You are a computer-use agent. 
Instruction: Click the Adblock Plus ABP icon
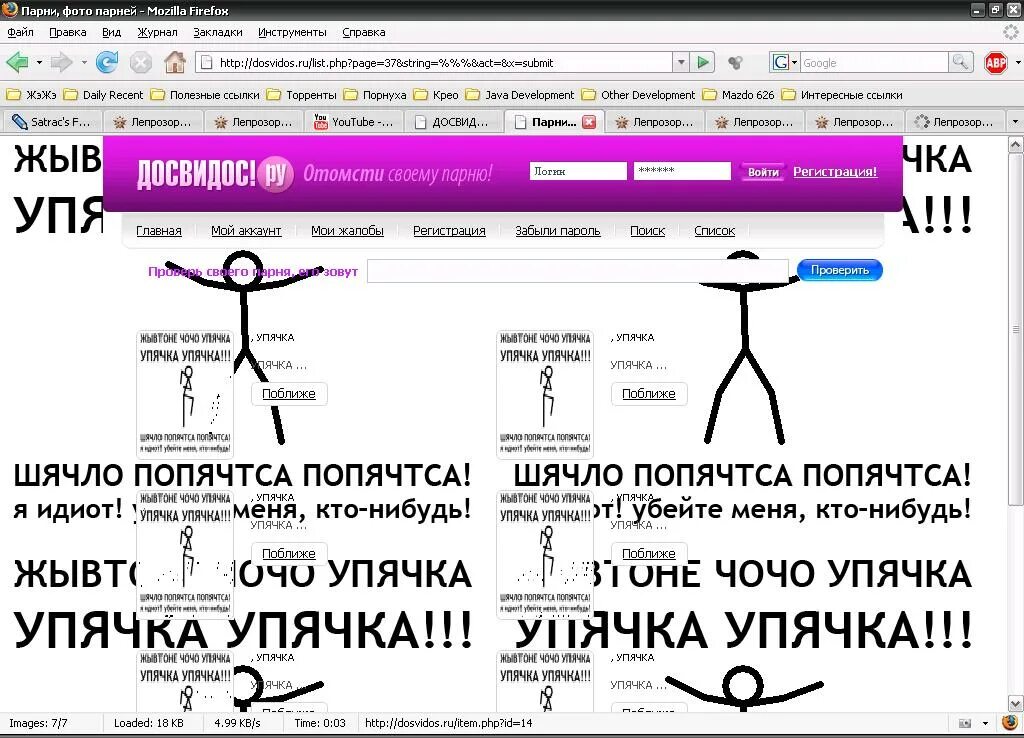(995, 63)
